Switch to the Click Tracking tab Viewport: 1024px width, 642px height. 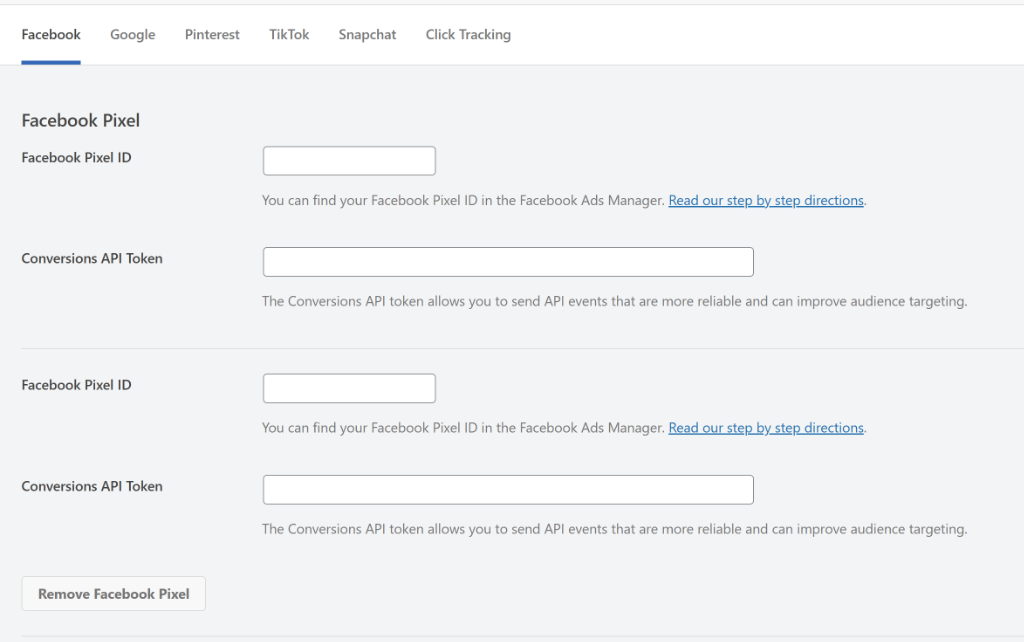[468, 35]
